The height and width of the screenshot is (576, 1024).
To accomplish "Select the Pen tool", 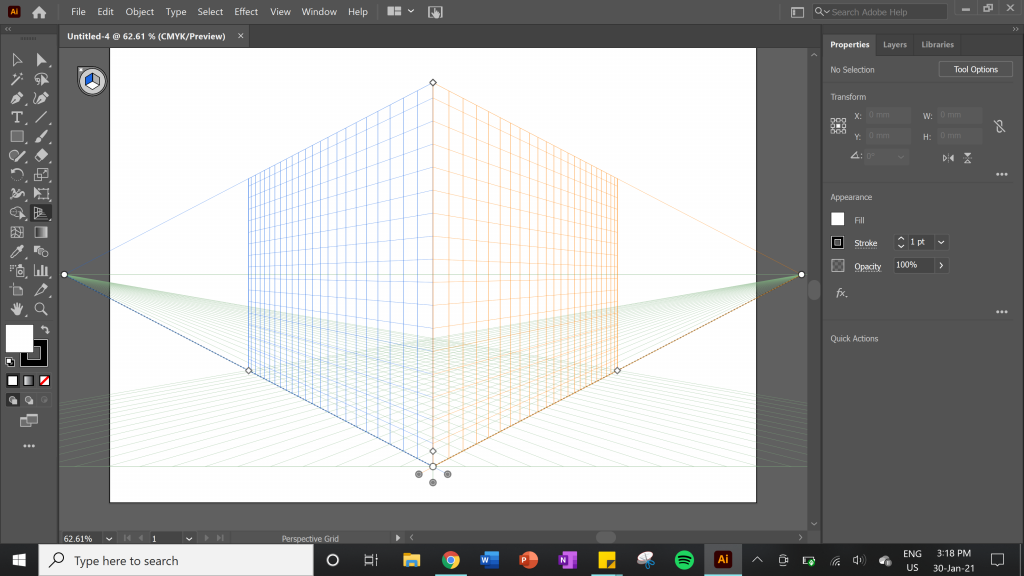I will coord(17,99).
